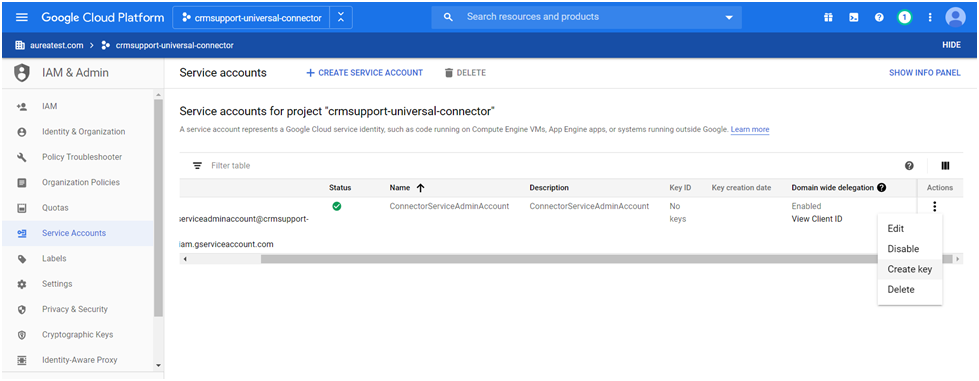Image resolution: width=979 pixels, height=381 pixels.
Task: Click the Settings gear icon in sidebar
Action: click(22, 284)
